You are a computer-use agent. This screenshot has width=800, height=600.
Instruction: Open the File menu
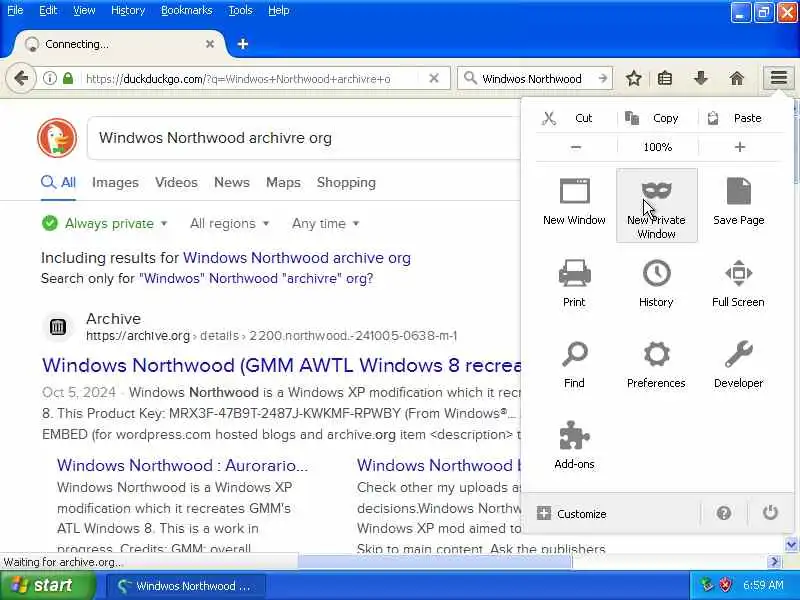[x=15, y=10]
